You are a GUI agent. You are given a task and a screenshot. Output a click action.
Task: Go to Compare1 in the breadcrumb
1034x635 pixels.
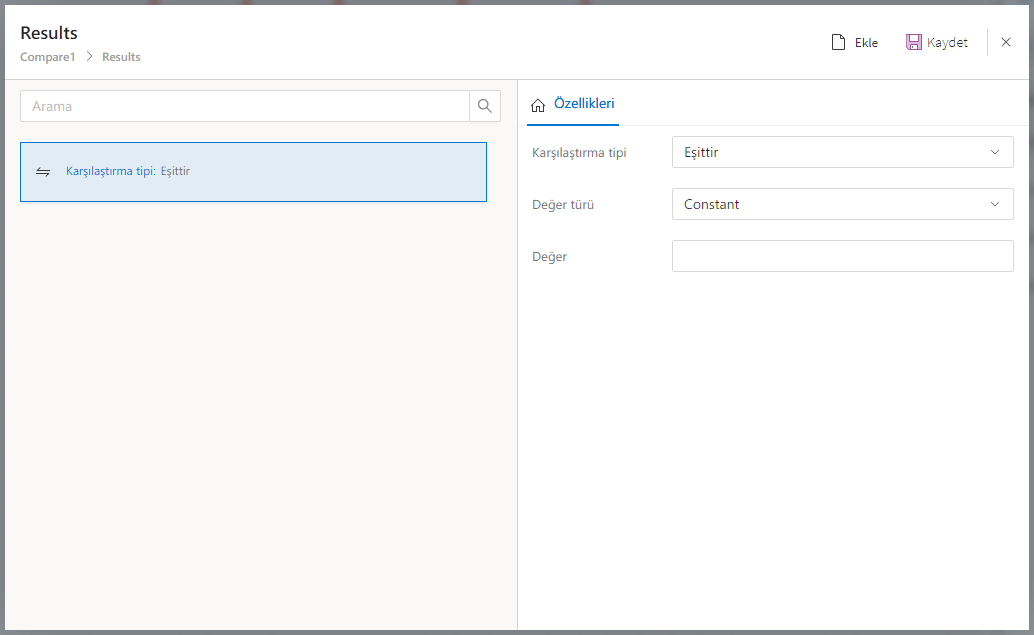(48, 57)
